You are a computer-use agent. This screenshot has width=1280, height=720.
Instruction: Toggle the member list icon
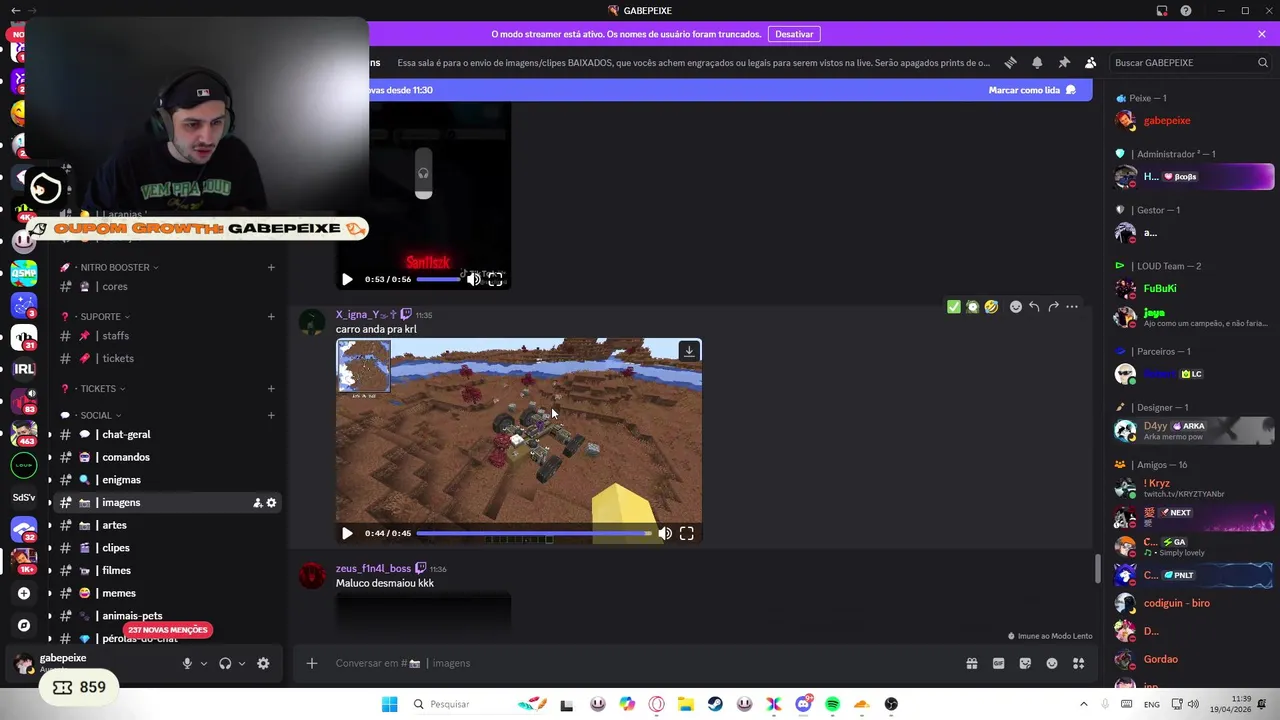pyautogui.click(x=1090, y=62)
